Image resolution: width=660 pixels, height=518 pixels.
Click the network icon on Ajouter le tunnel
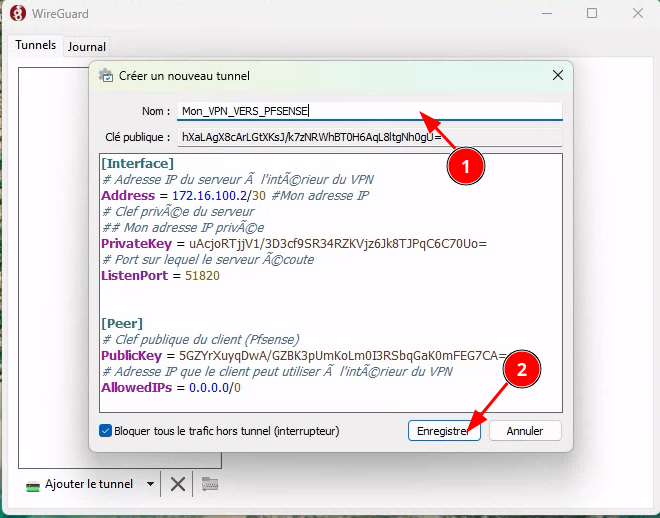[x=33, y=484]
